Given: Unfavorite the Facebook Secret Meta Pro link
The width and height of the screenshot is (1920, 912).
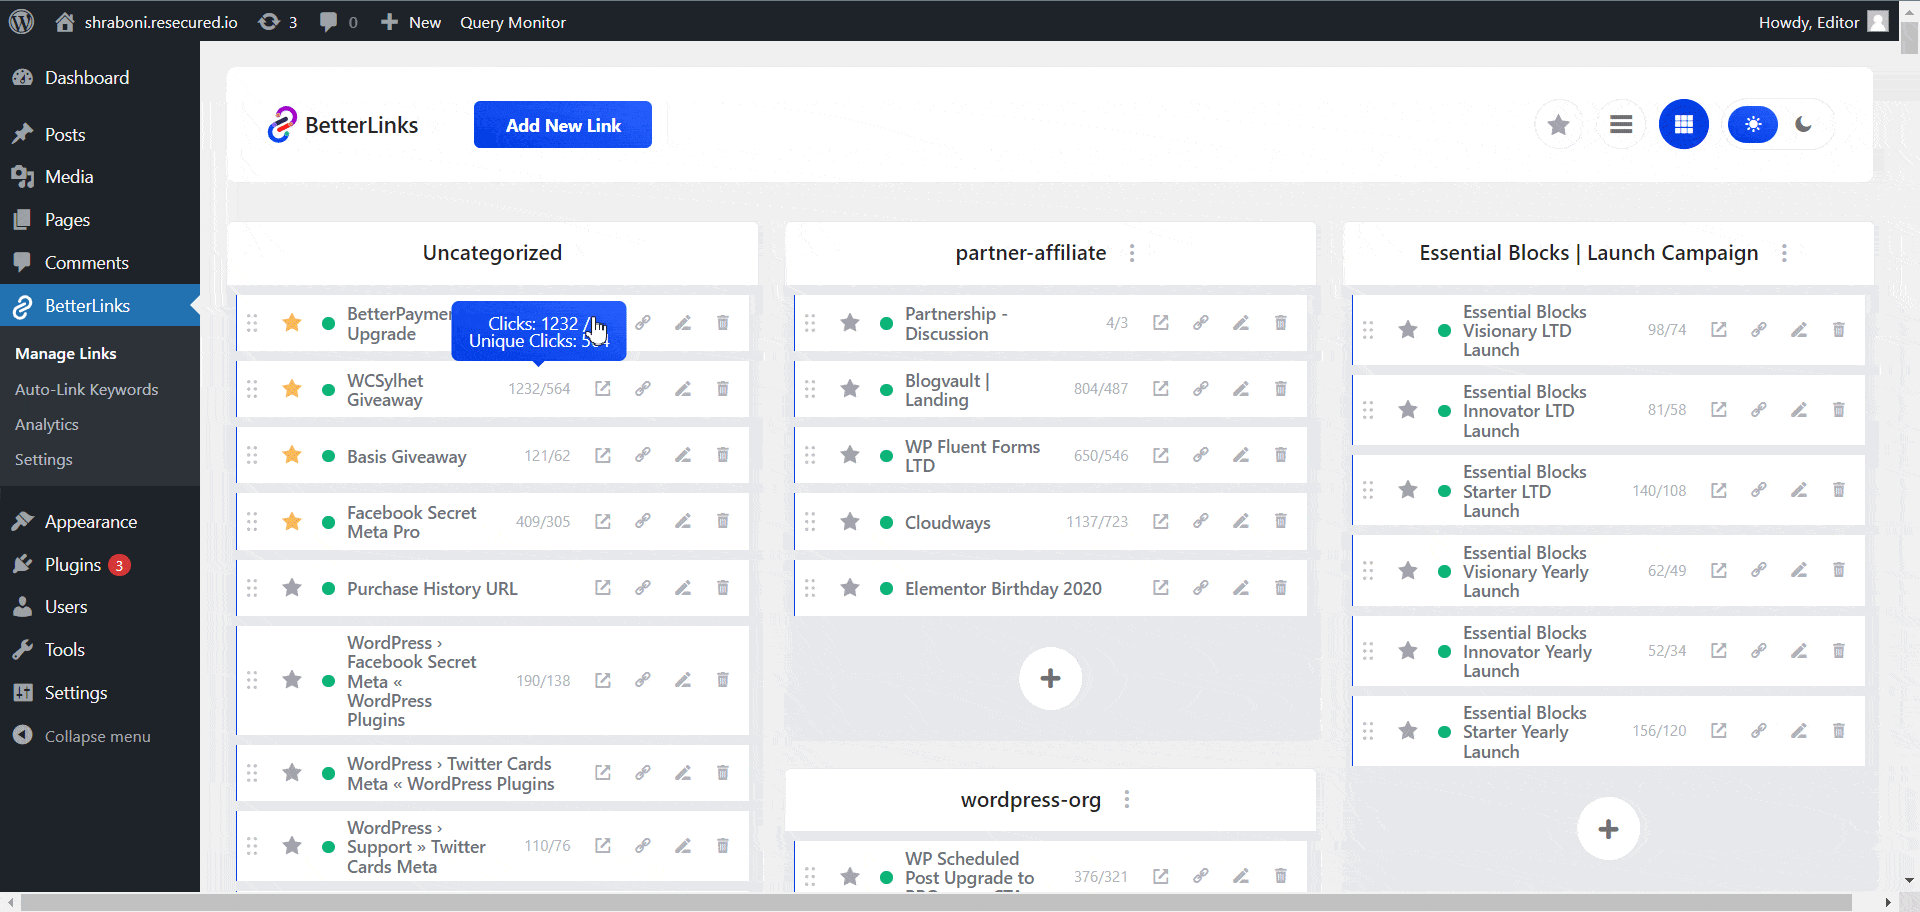Looking at the screenshot, I should tap(291, 521).
